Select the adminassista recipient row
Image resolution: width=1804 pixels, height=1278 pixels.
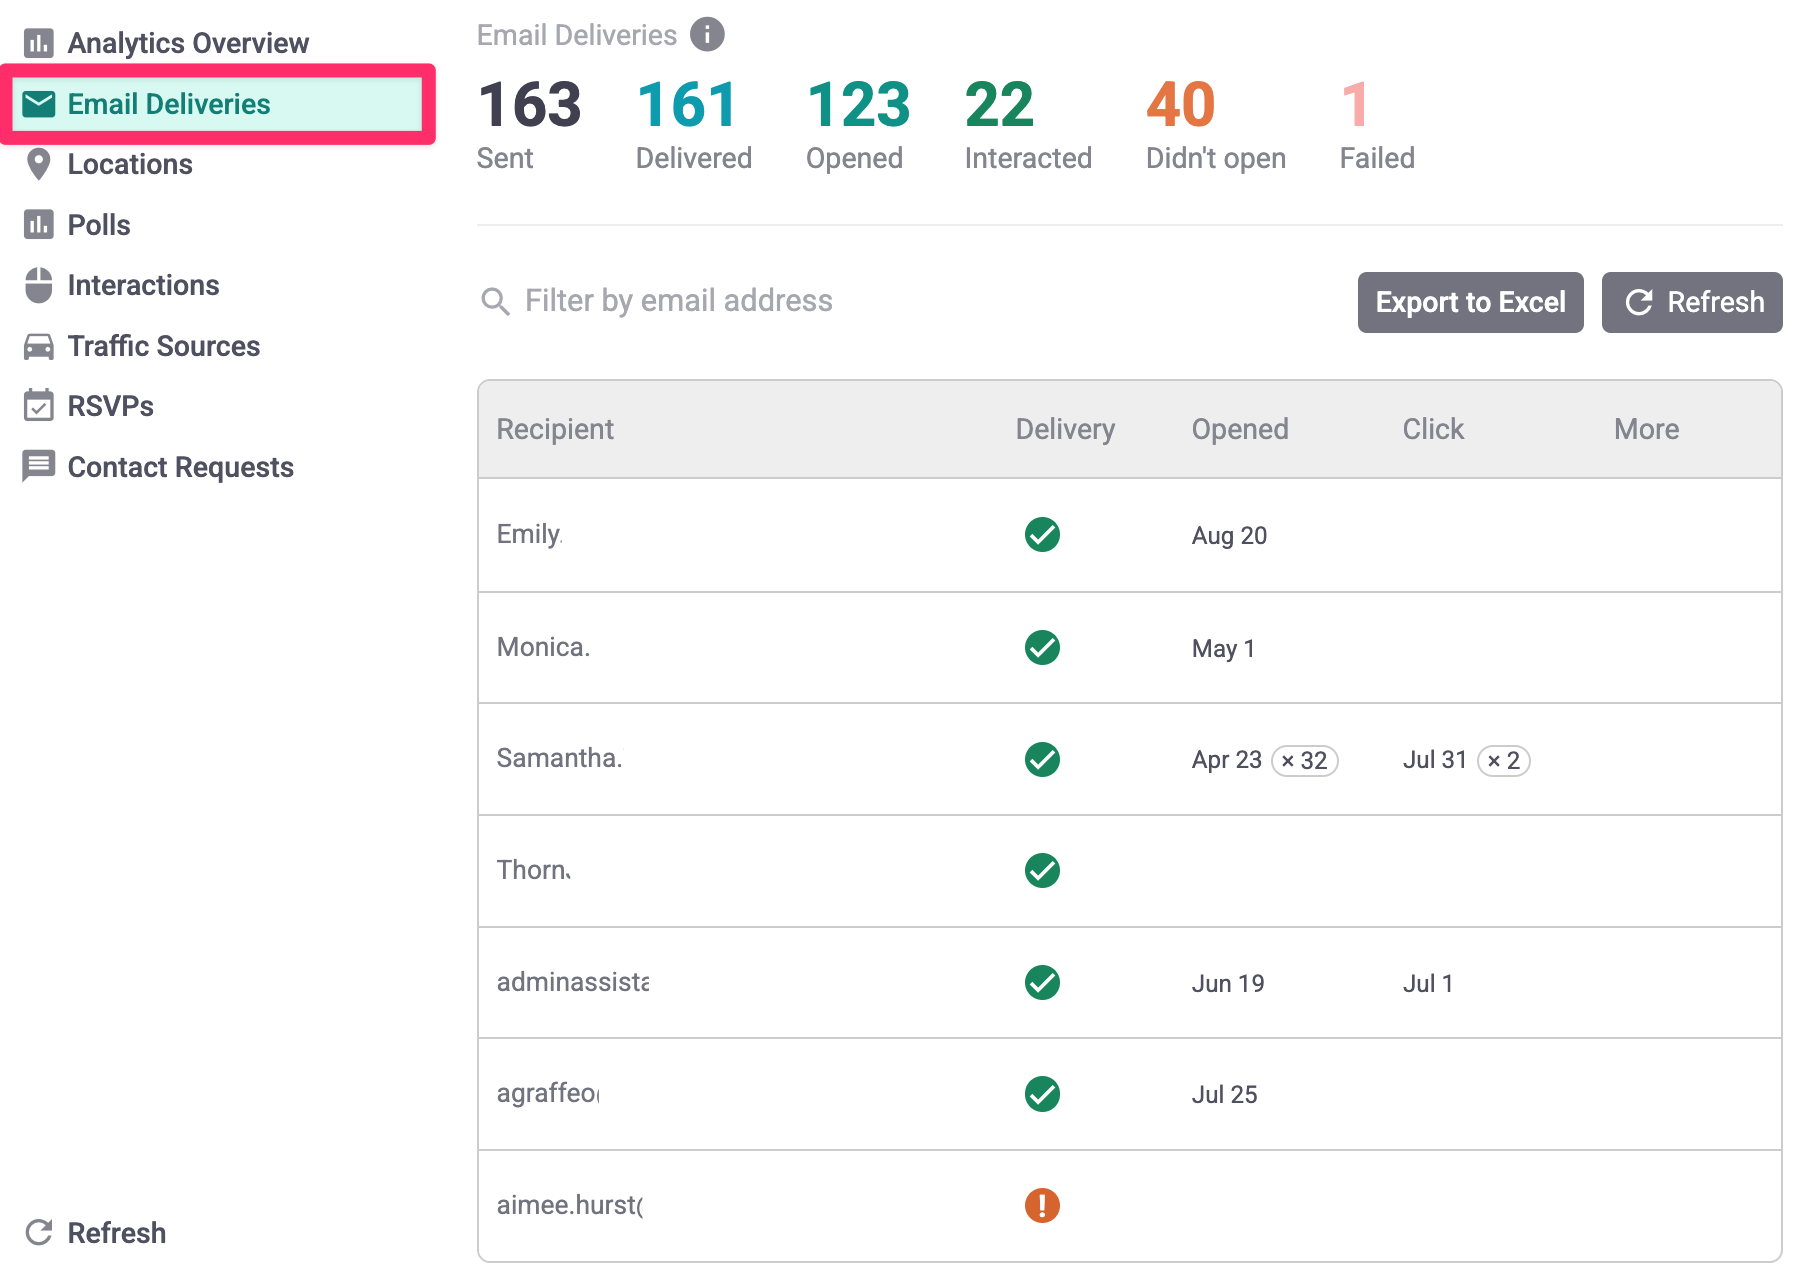pyautogui.click(x=573, y=983)
